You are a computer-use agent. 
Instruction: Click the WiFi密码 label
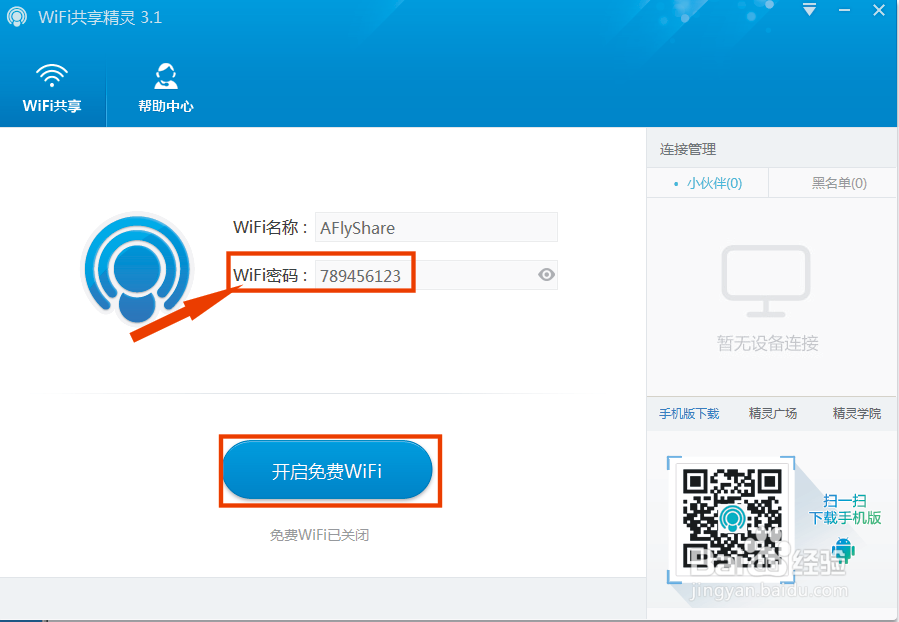coord(271,275)
